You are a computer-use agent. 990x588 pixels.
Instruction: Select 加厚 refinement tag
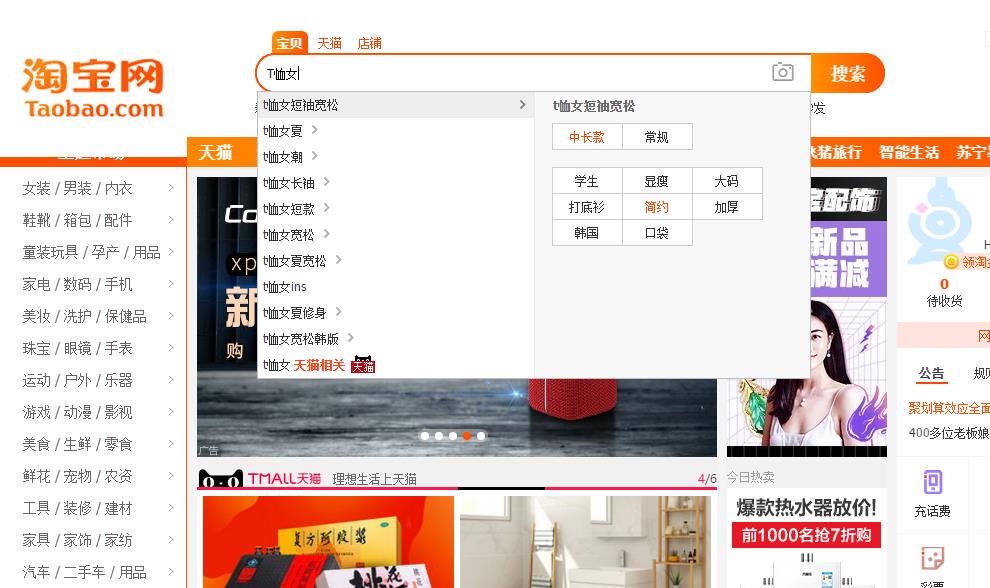(727, 207)
